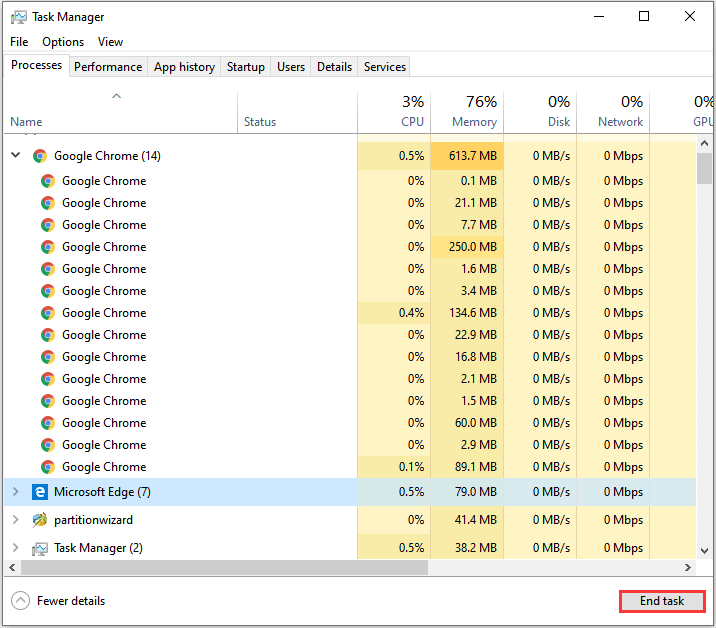The height and width of the screenshot is (628, 716).
Task: Click the 79.0 MB memory cell
Action: 467,492
